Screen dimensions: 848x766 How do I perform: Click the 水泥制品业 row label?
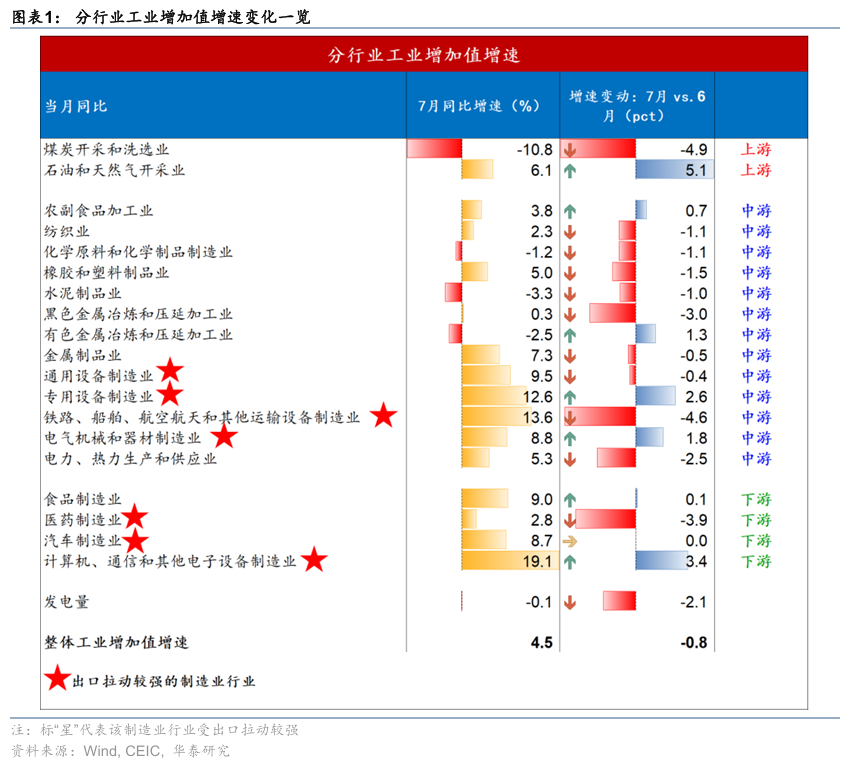(83, 293)
